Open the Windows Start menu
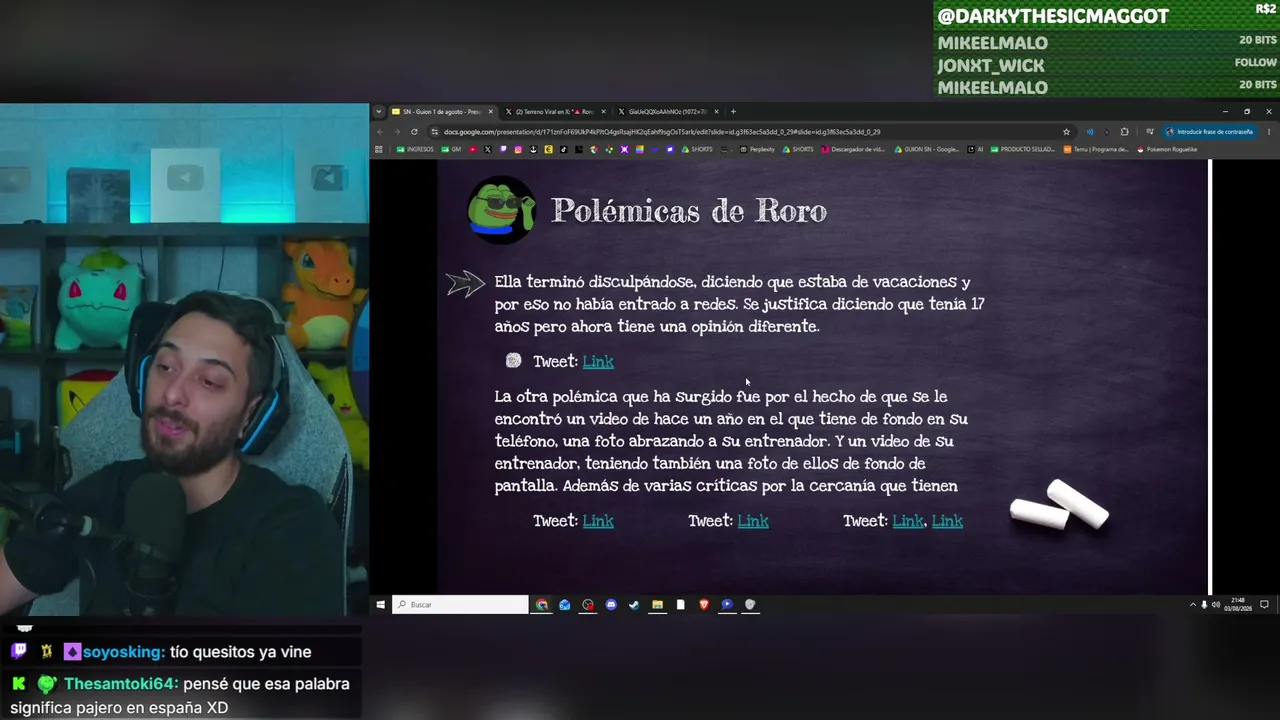 [380, 605]
